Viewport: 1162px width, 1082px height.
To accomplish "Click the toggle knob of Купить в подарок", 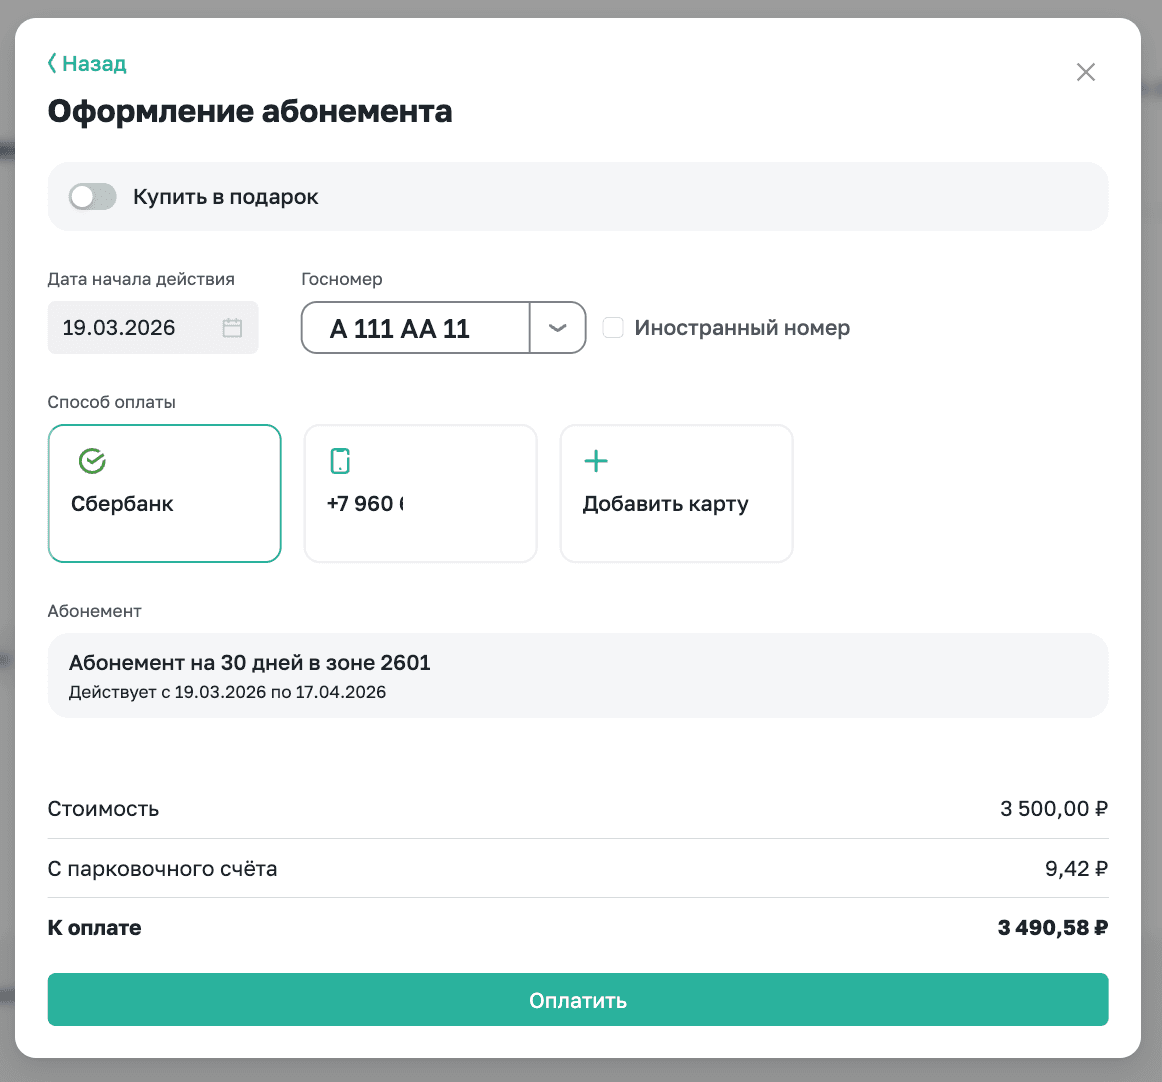I will 82,196.
